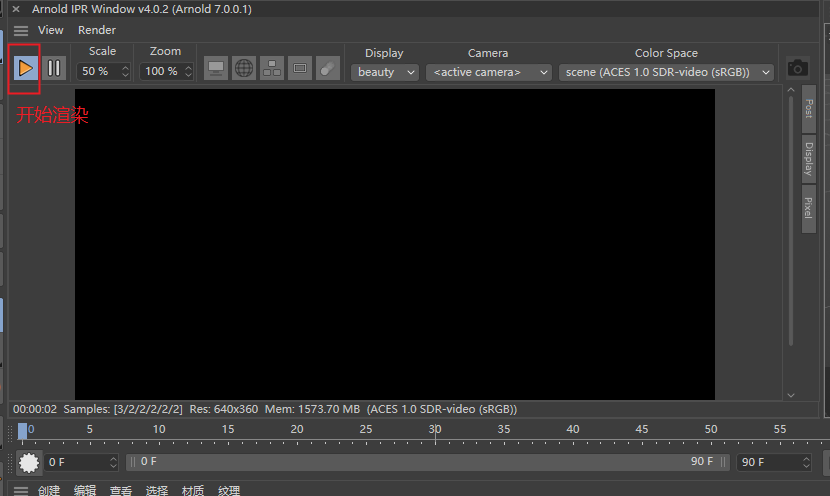This screenshot has width=830, height=496.
Task: Start the IPR render with the play icon
Action: (x=25, y=68)
